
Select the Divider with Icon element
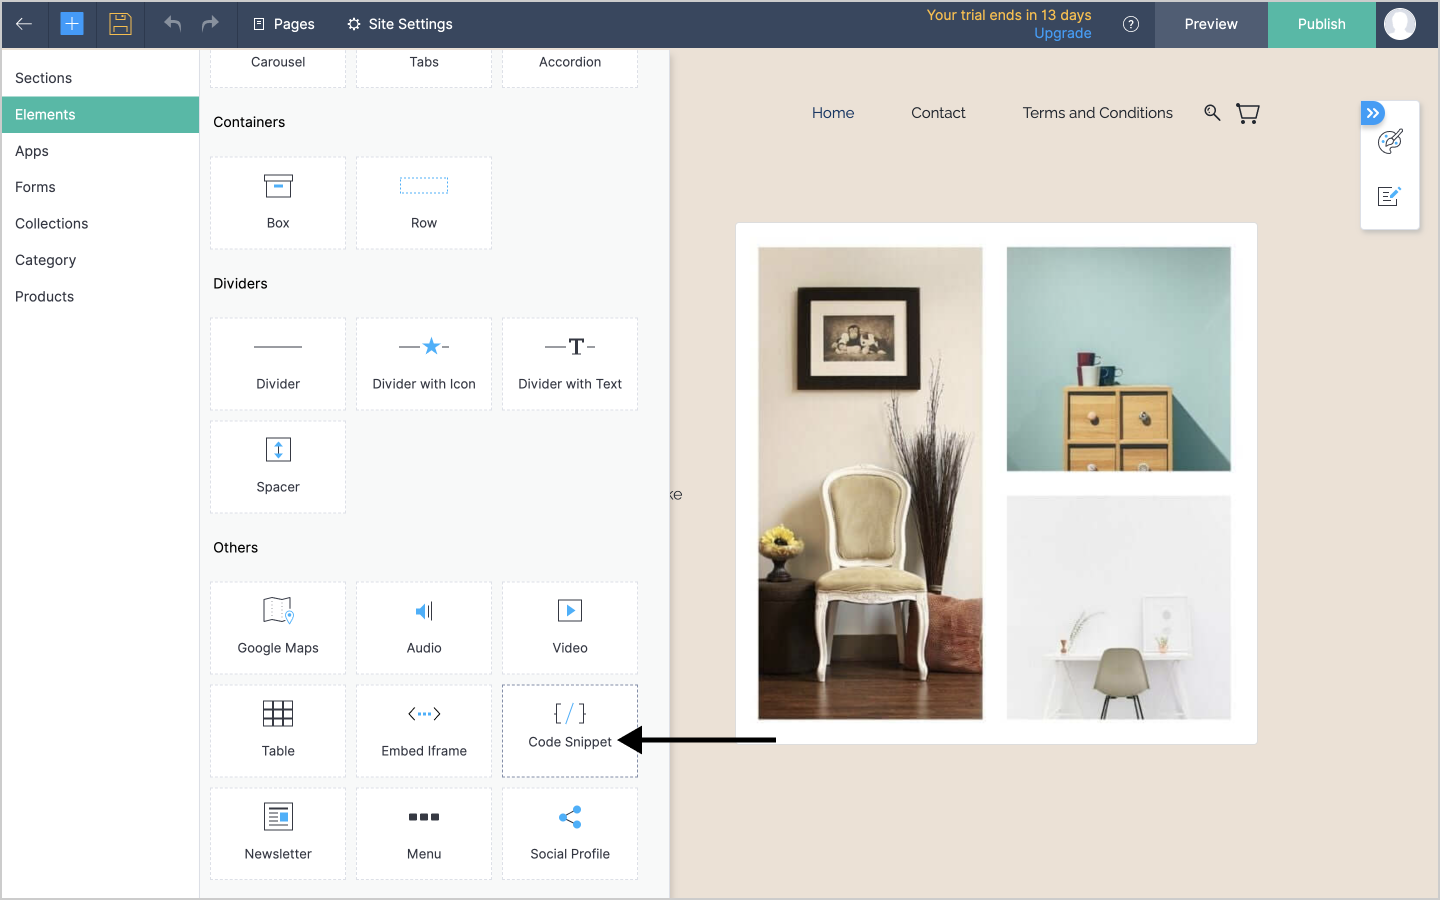pos(424,364)
